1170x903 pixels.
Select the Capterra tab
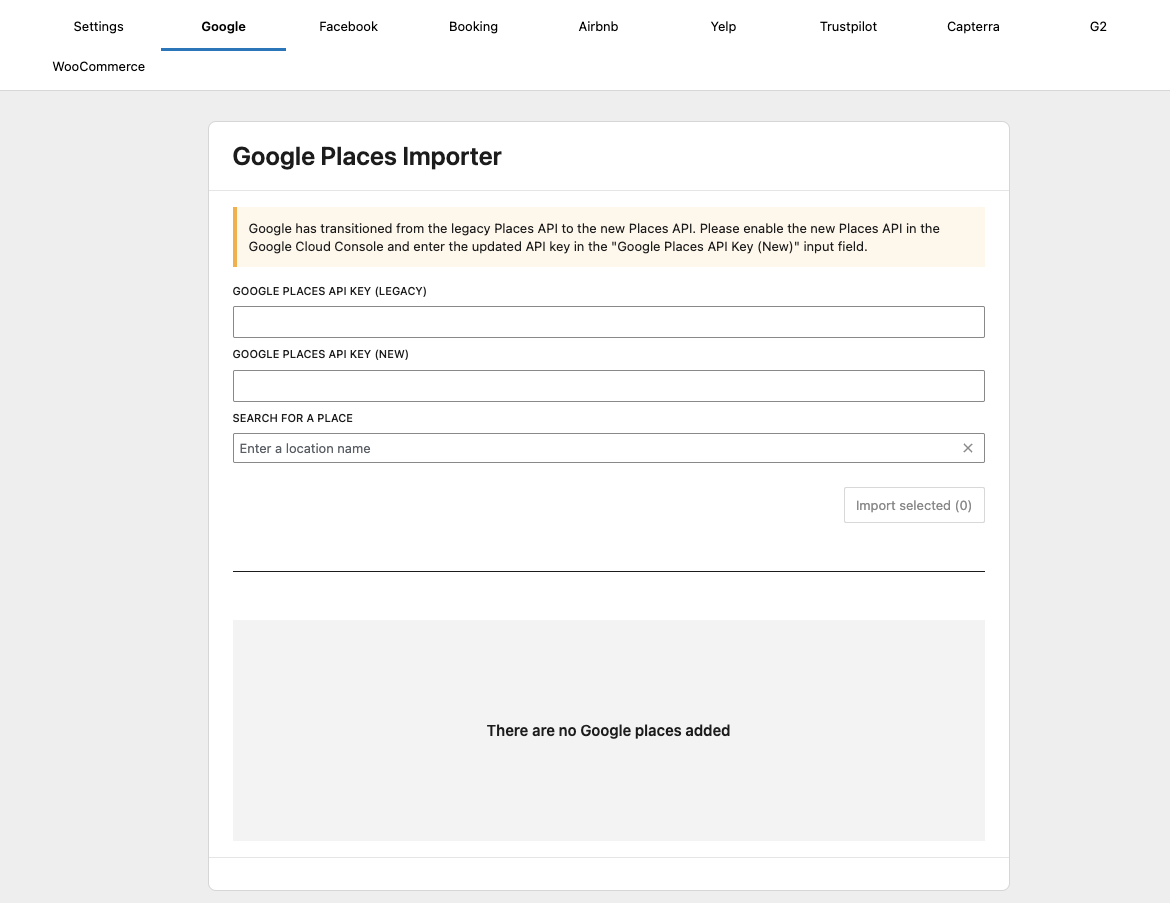point(973,27)
